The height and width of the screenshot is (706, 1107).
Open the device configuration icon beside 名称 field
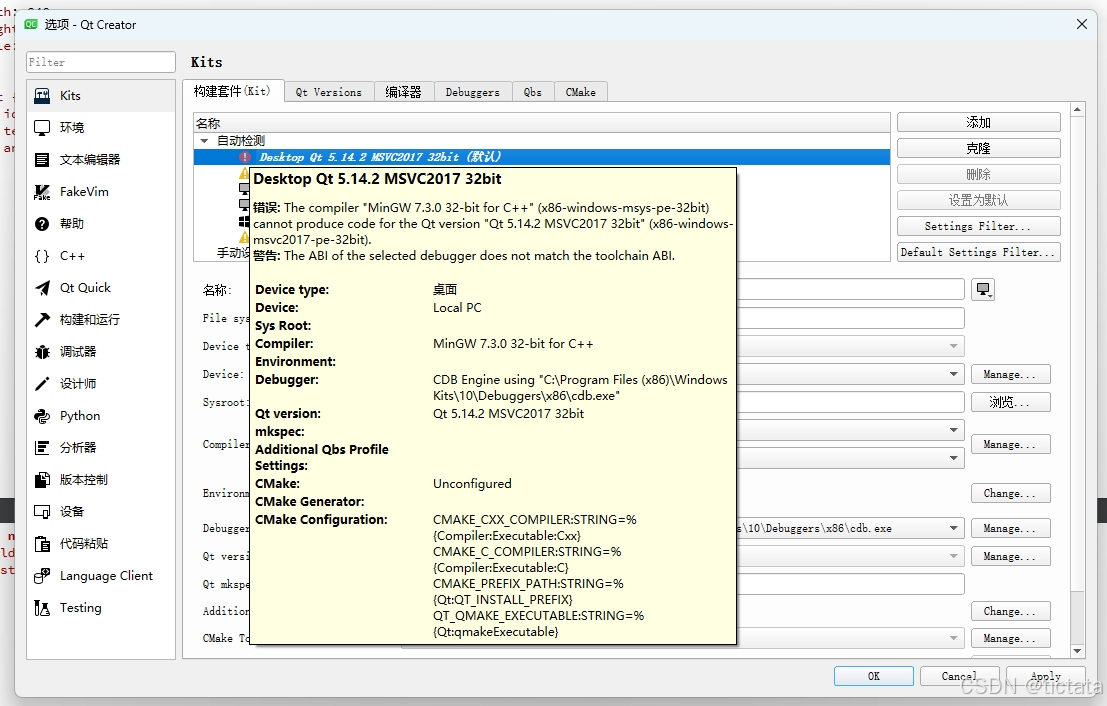point(983,288)
